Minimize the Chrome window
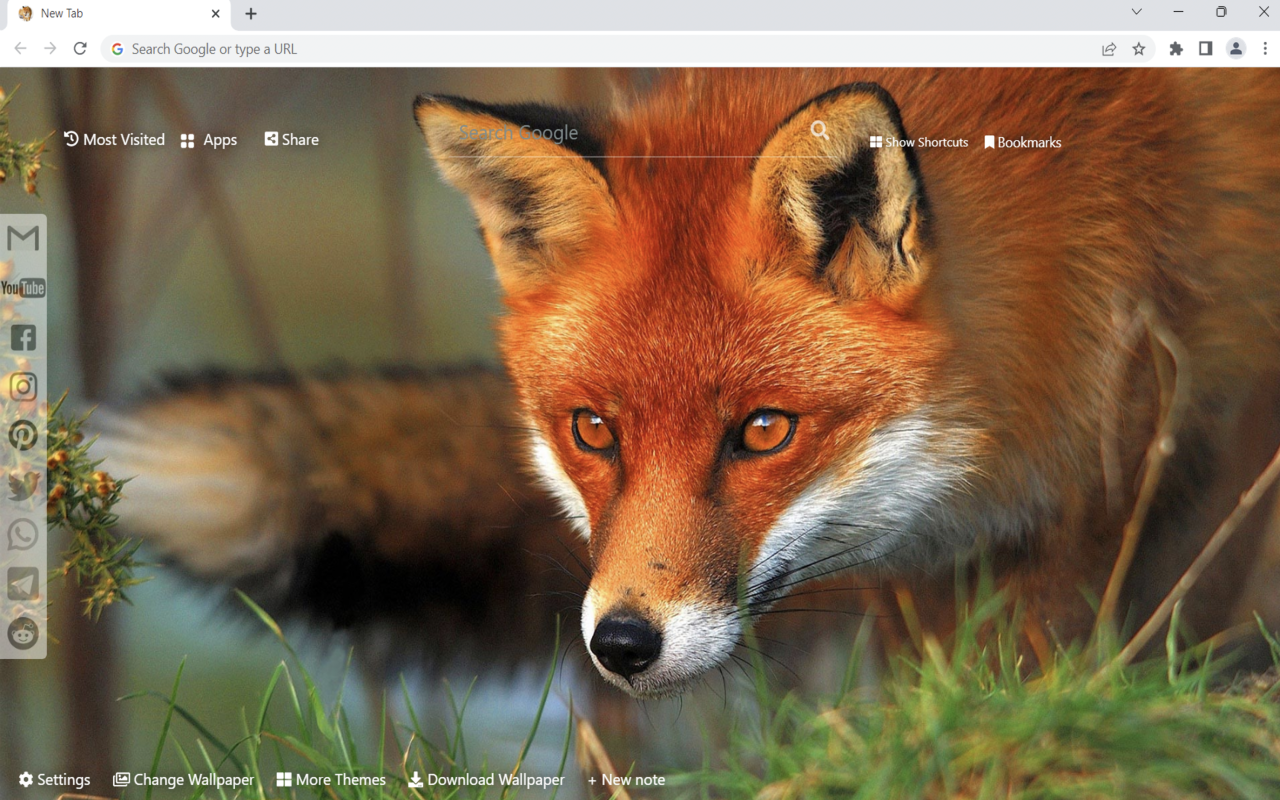Image resolution: width=1280 pixels, height=800 pixels. [1179, 12]
